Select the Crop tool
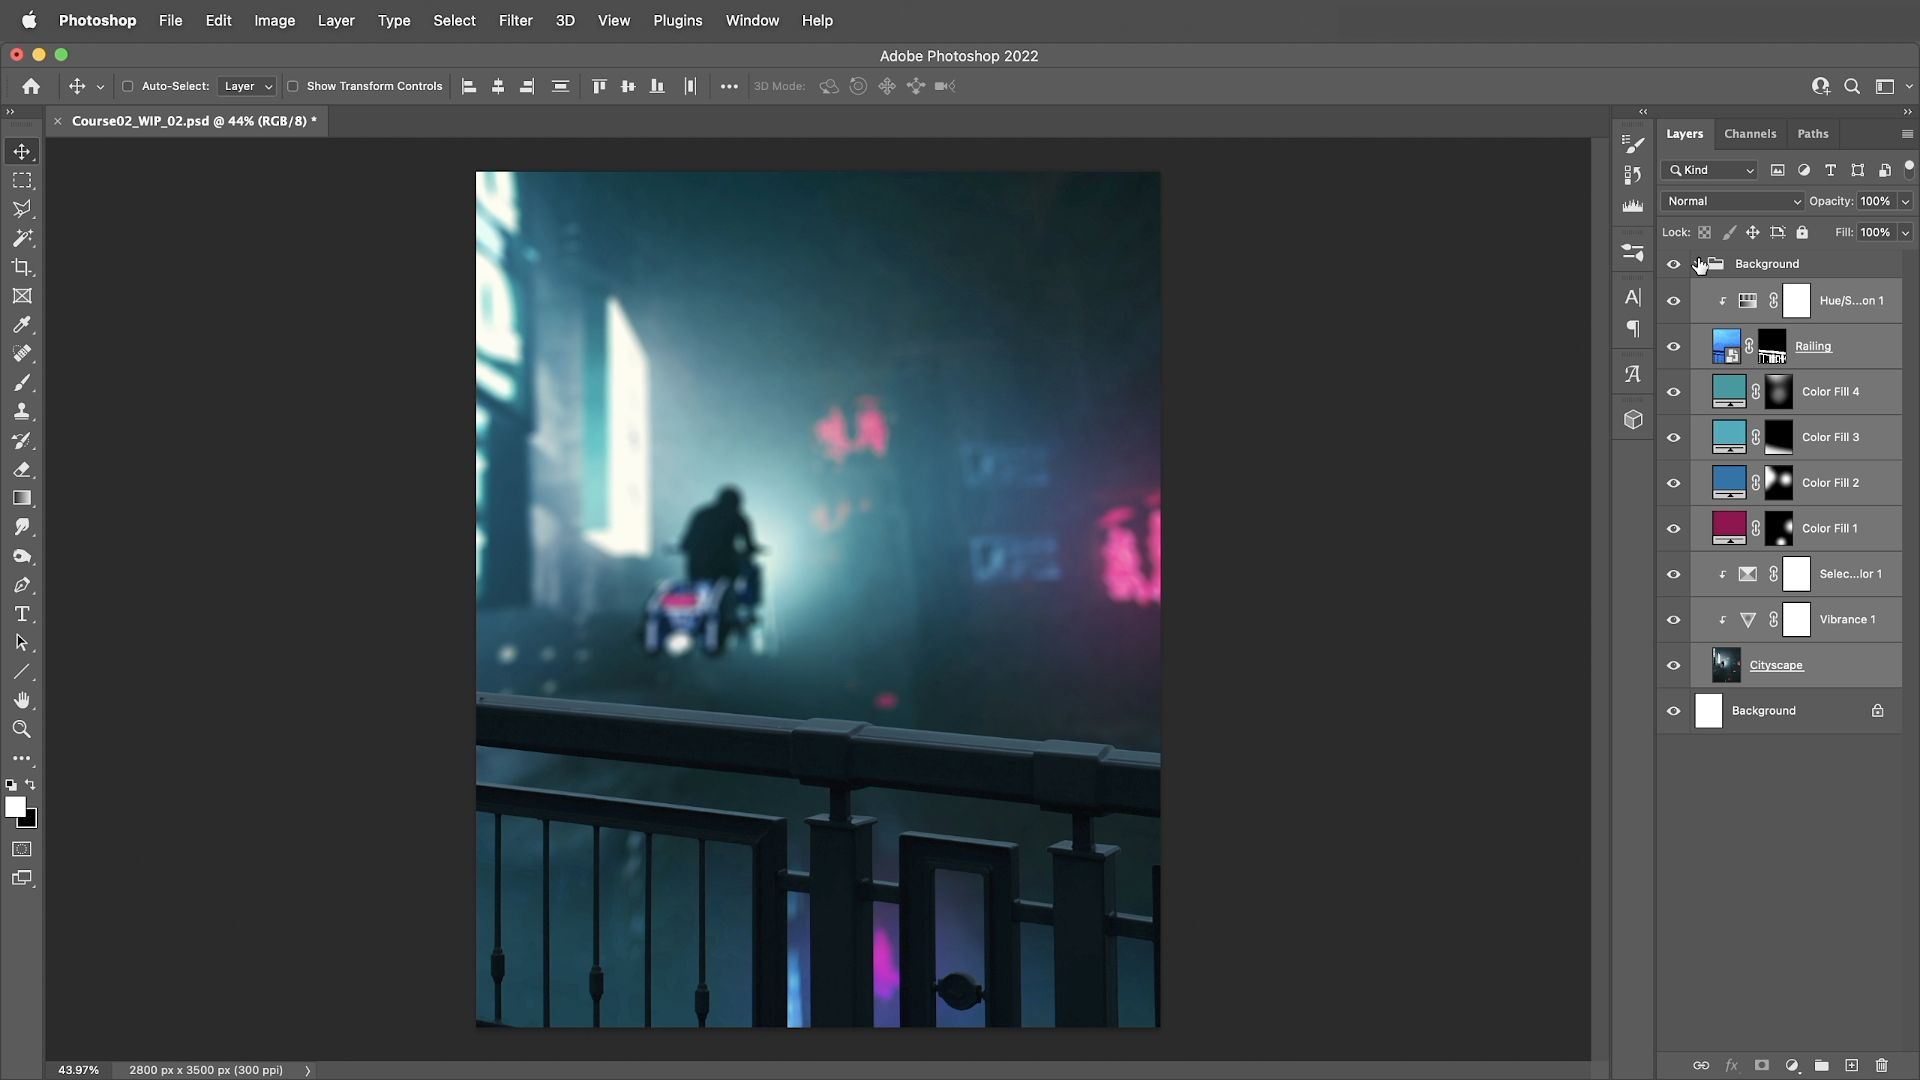Screen dimensions: 1920x1080 [x=22, y=267]
